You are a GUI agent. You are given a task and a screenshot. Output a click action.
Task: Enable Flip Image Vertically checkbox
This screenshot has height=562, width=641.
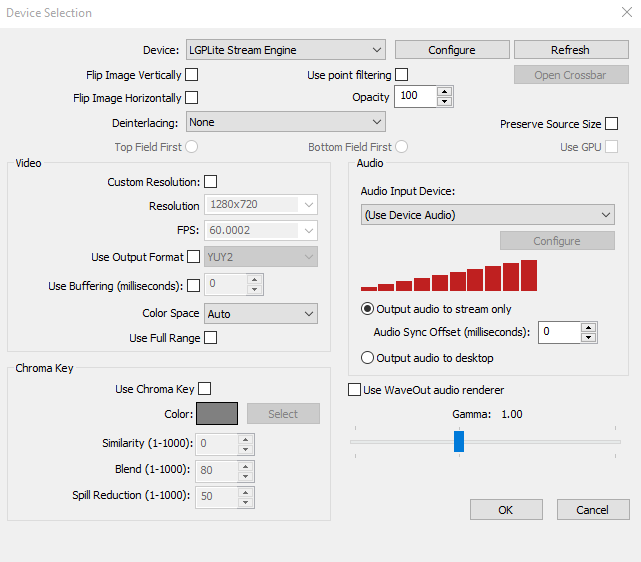[192, 75]
